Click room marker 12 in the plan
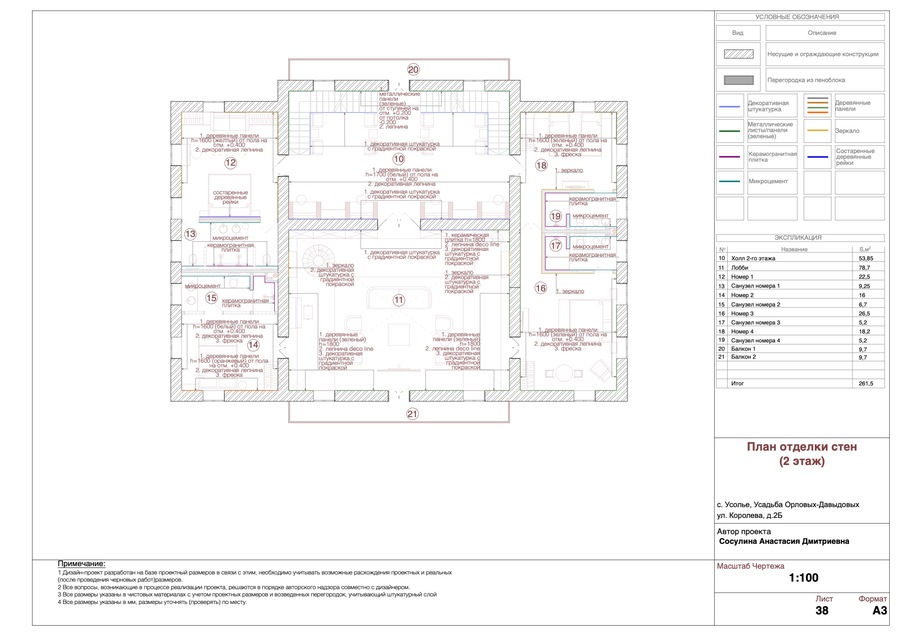Viewport: 900px width, 636px height. pos(230,163)
